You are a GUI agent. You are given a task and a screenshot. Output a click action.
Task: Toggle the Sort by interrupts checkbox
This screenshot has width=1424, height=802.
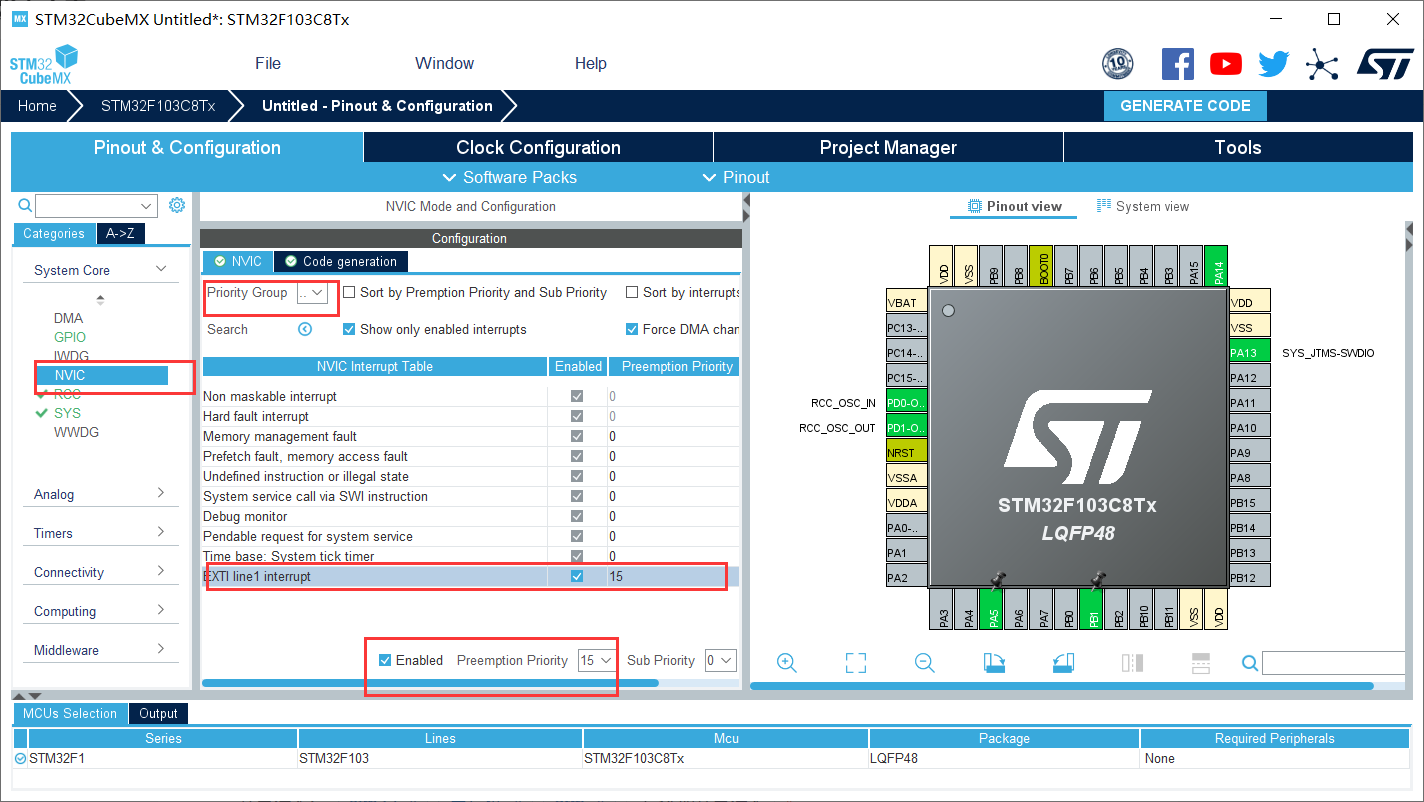[x=632, y=293]
